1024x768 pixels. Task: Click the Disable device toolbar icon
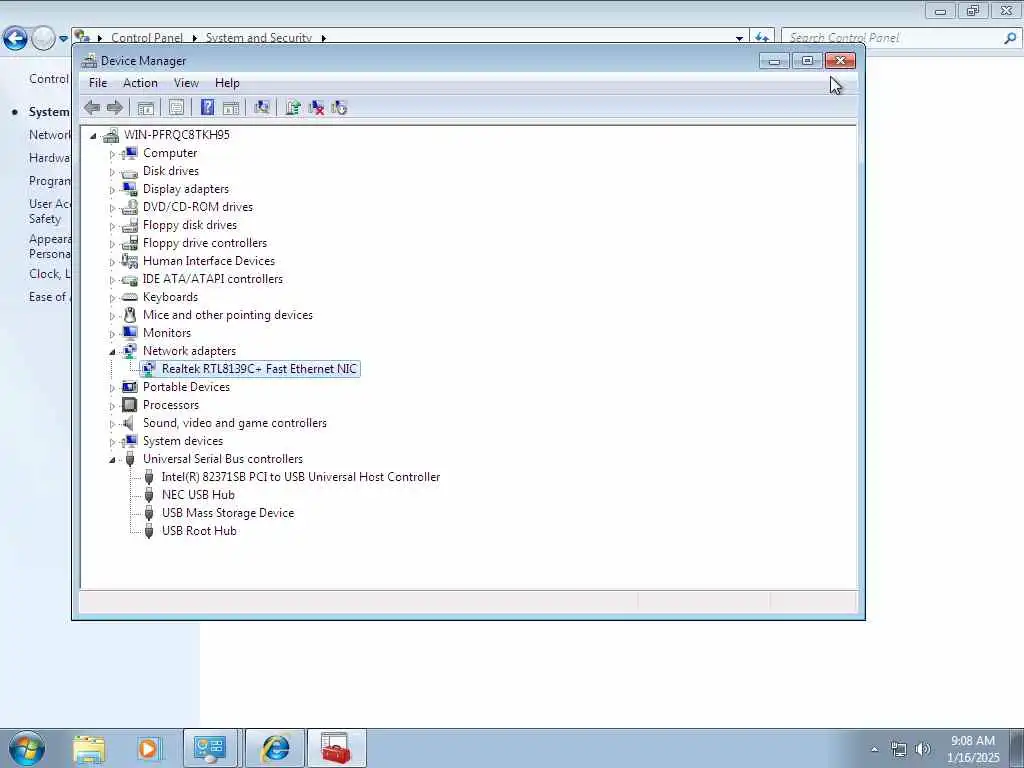339,108
